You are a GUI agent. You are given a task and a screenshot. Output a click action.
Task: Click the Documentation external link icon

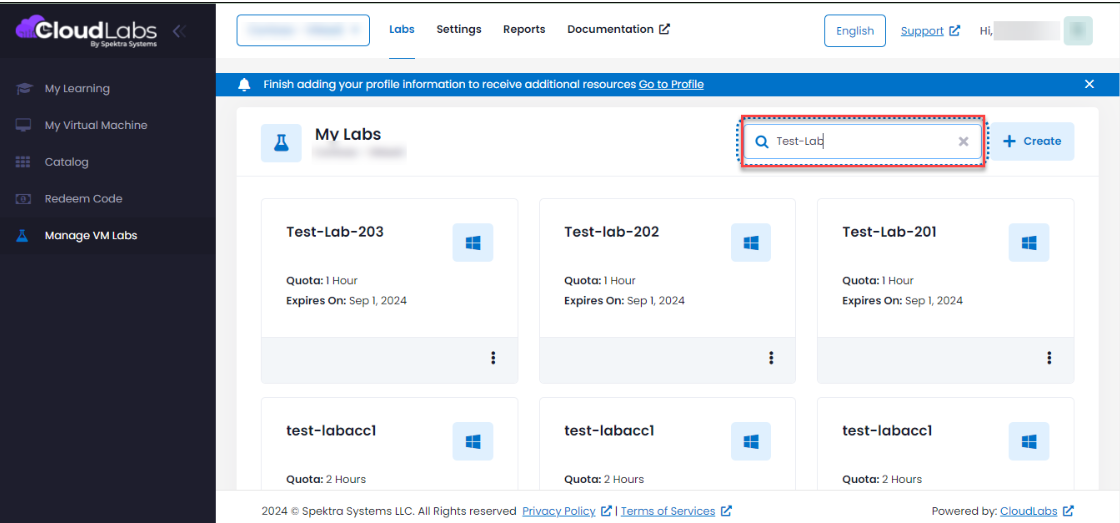point(664,29)
